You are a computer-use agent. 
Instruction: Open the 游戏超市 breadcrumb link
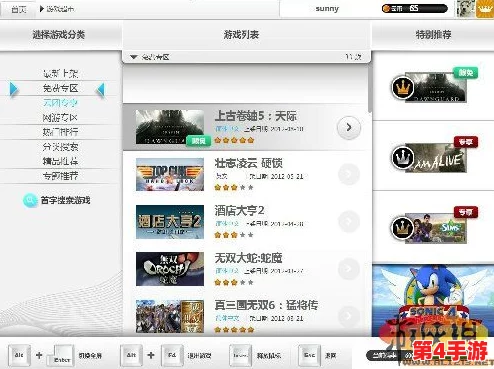[60, 9]
